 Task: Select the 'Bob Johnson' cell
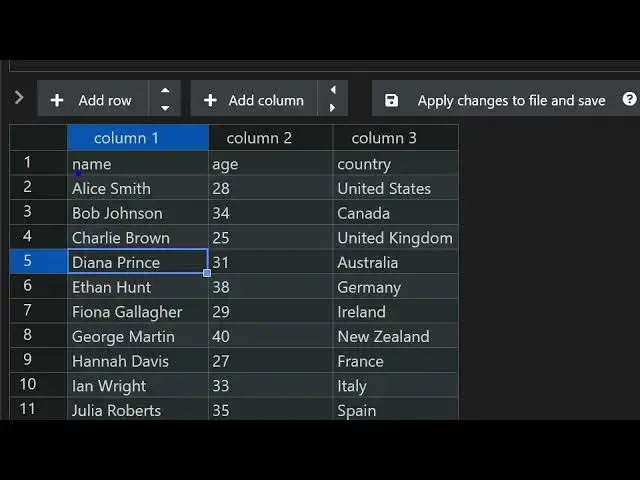138,213
